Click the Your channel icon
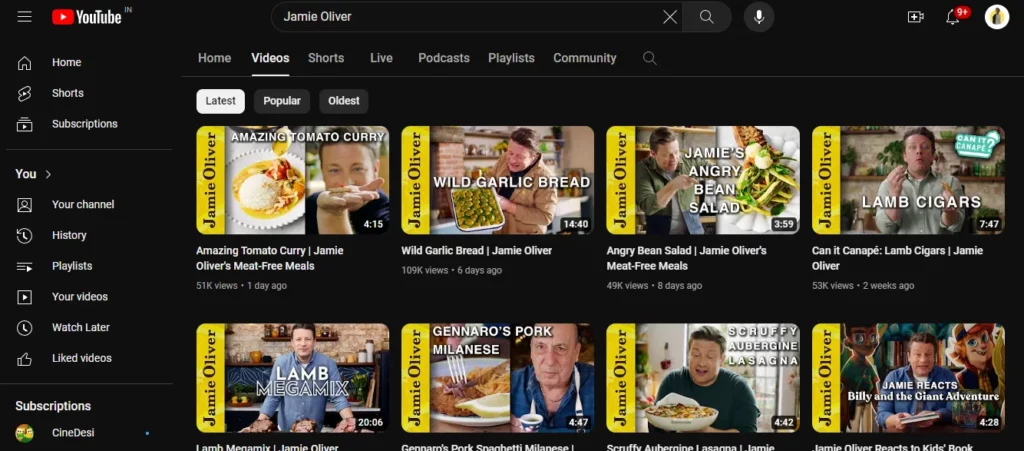The height and width of the screenshot is (451, 1024). (24, 205)
